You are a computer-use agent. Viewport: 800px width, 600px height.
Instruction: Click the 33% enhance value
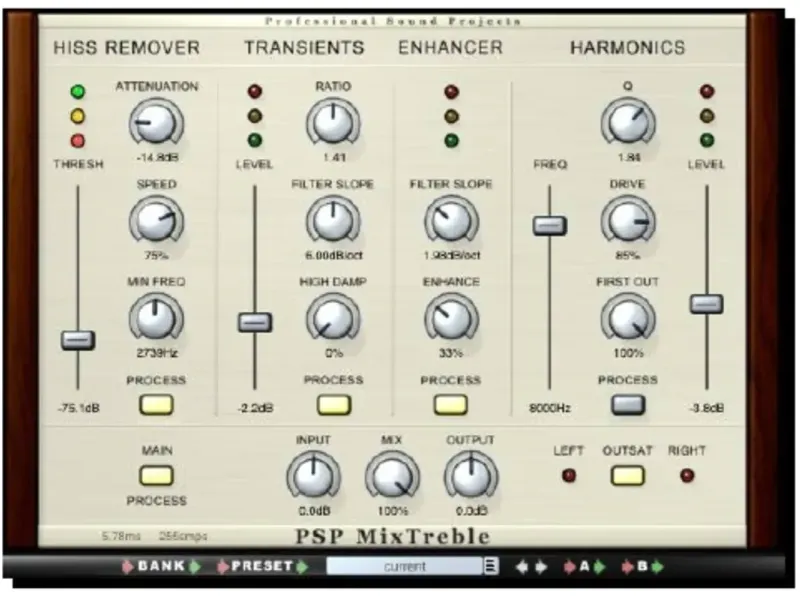451,353
